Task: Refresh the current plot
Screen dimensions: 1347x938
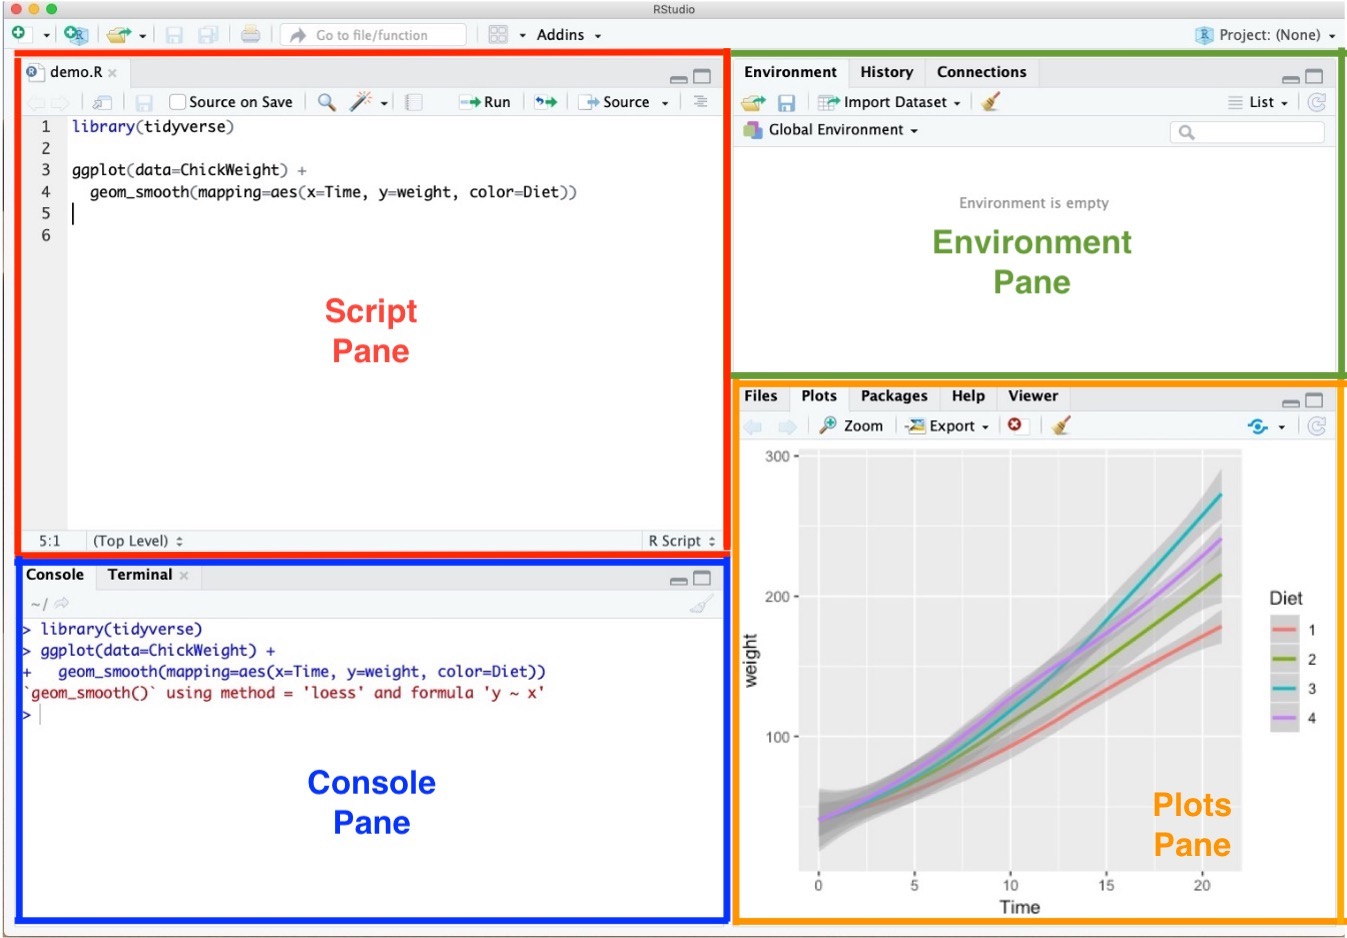Action: pos(1317,426)
